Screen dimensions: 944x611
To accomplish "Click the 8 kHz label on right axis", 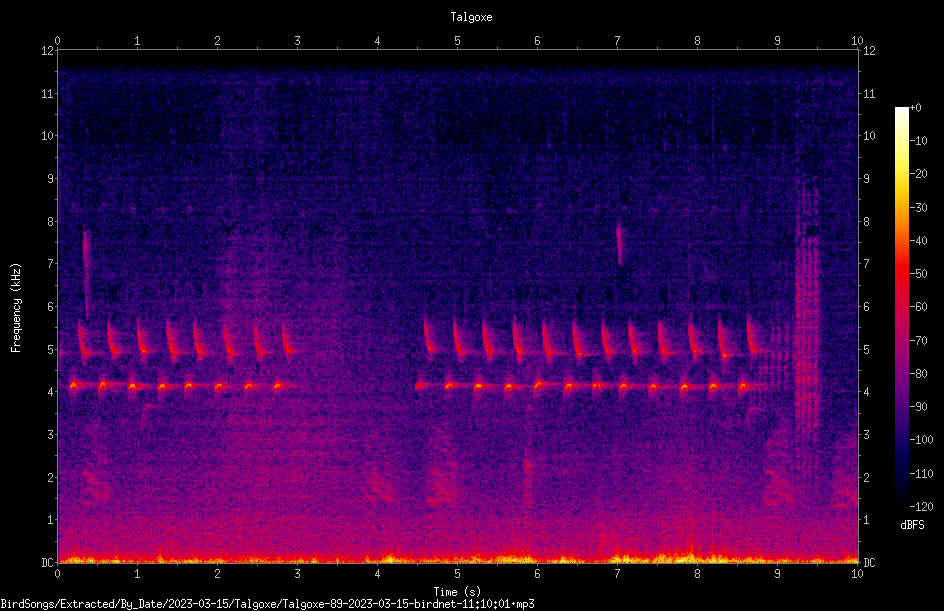I will click(x=866, y=222).
